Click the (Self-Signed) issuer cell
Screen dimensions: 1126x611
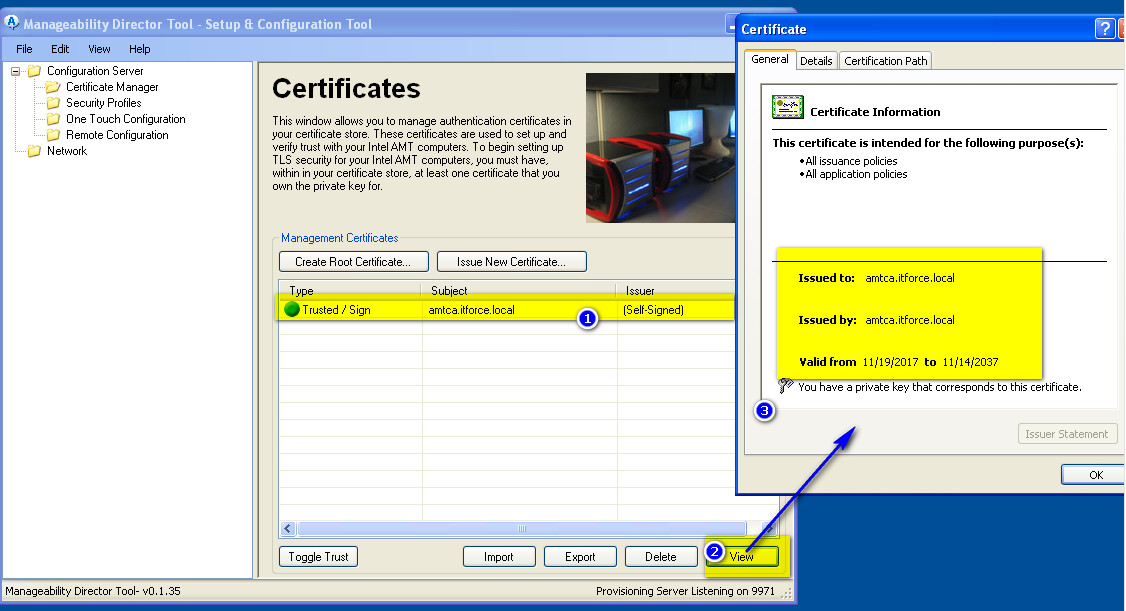pos(653,309)
